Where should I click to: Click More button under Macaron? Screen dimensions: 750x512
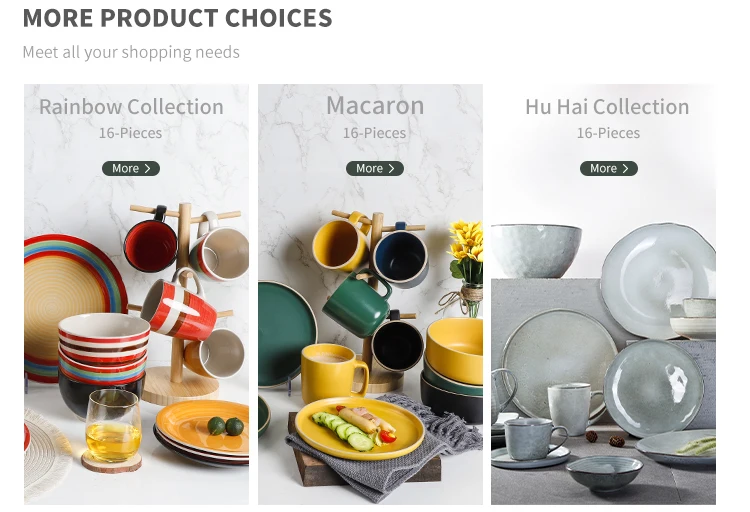click(375, 168)
